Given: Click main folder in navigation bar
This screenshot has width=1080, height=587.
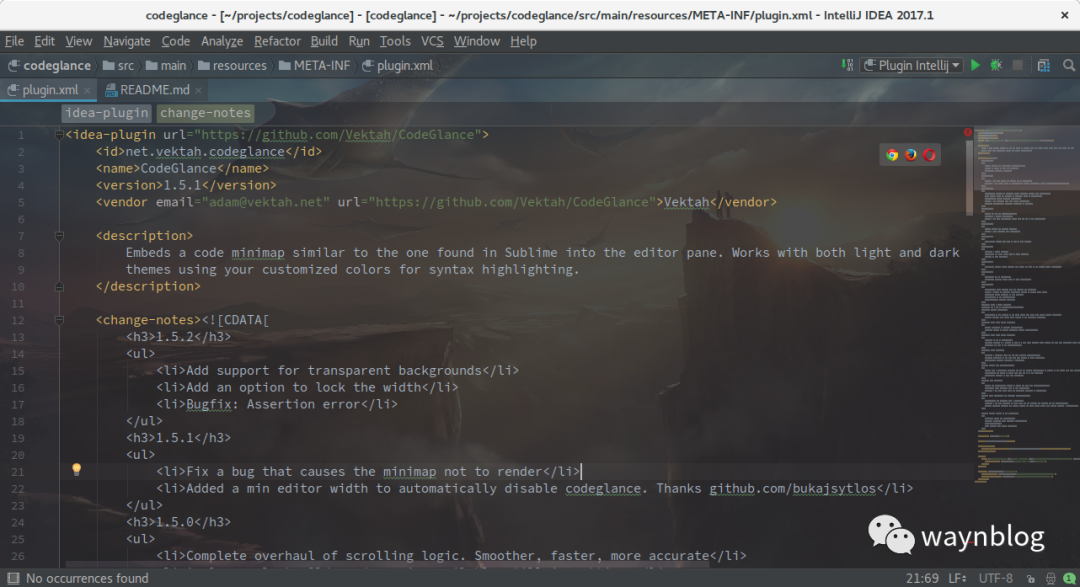Looking at the screenshot, I should 166,65.
